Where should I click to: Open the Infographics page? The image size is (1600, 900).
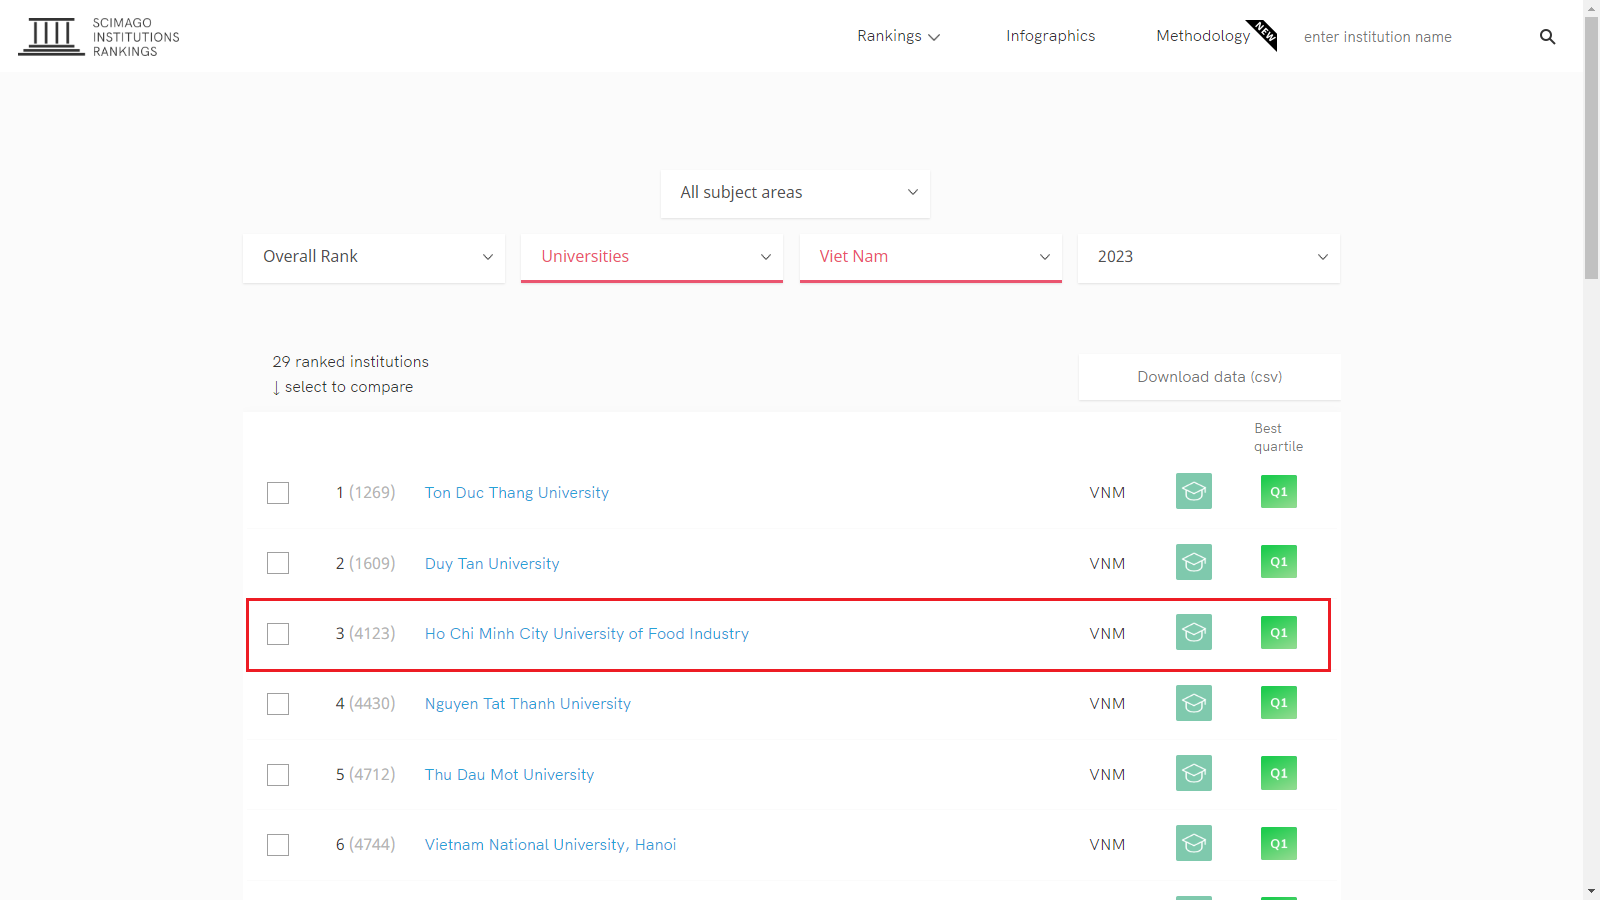pos(1050,36)
